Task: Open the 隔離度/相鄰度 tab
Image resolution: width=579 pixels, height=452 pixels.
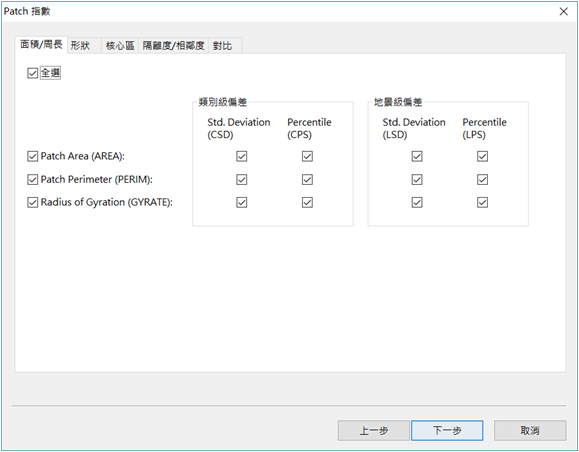Action: coord(174,46)
